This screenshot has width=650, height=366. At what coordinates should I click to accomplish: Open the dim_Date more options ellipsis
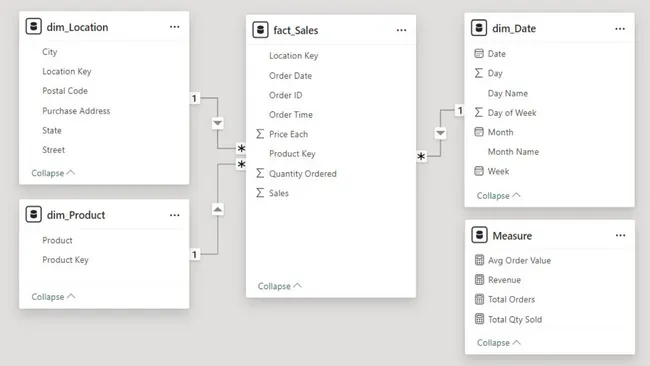click(620, 29)
